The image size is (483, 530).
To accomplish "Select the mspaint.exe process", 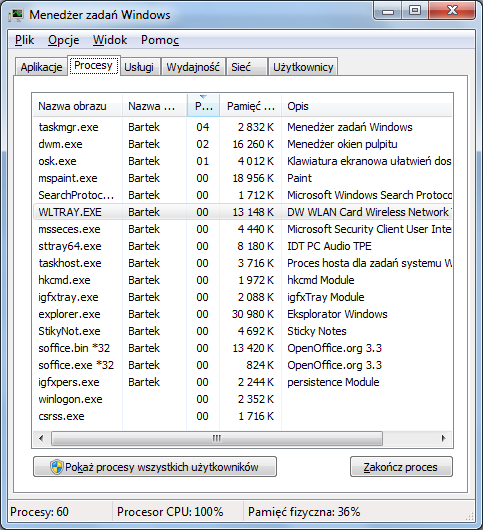I will tap(242, 178).
